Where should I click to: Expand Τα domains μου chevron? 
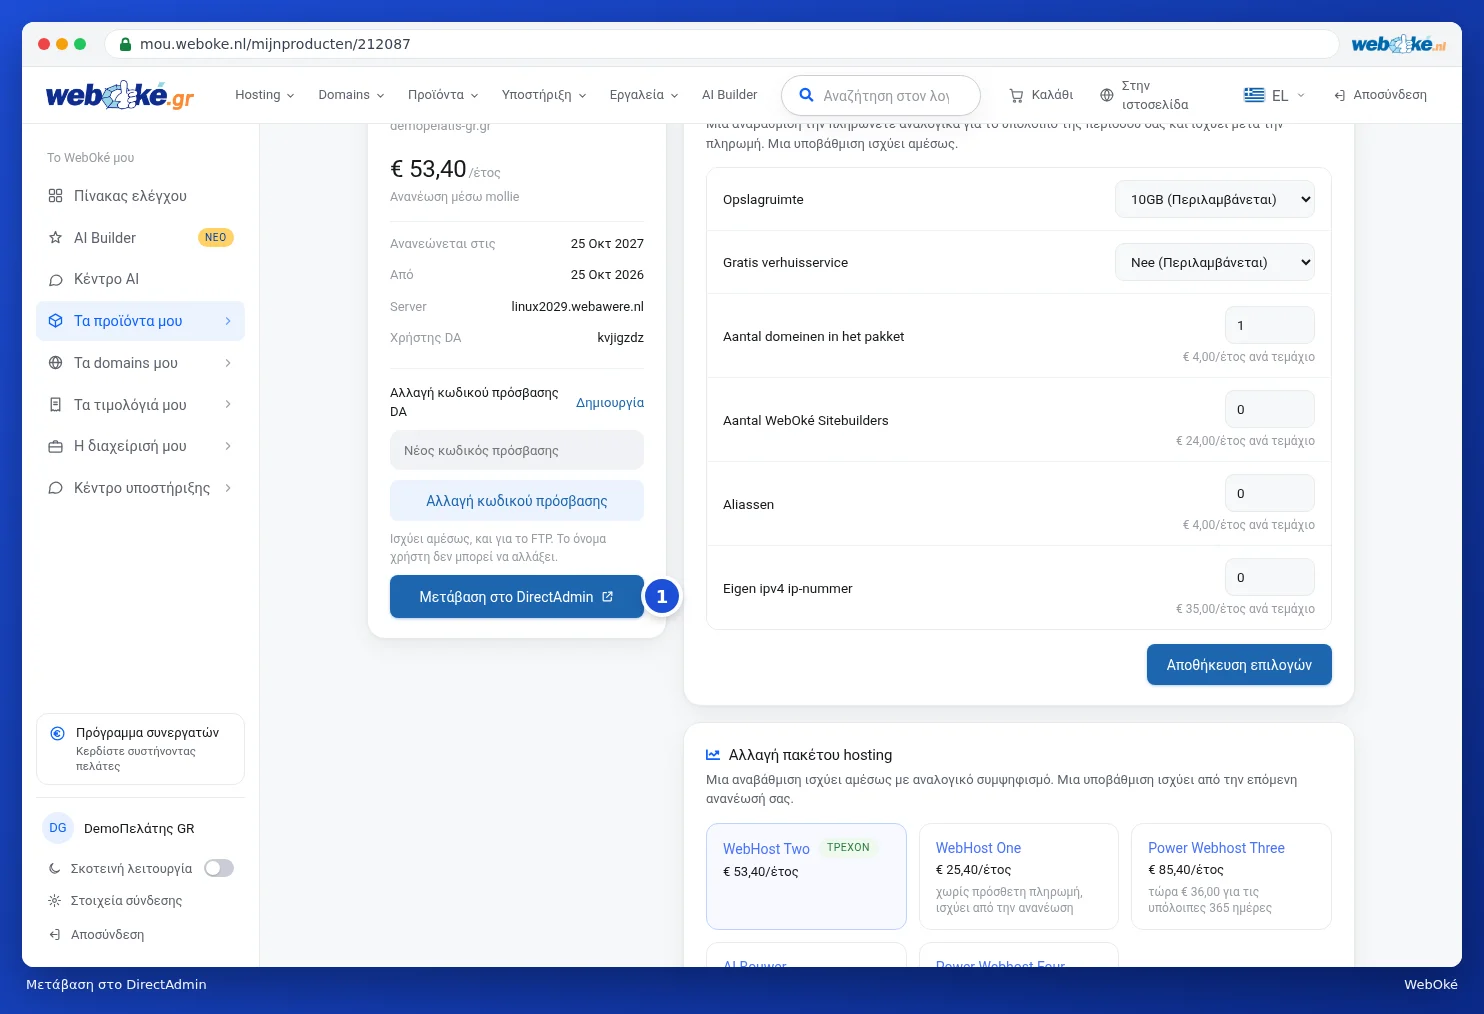coord(228,363)
